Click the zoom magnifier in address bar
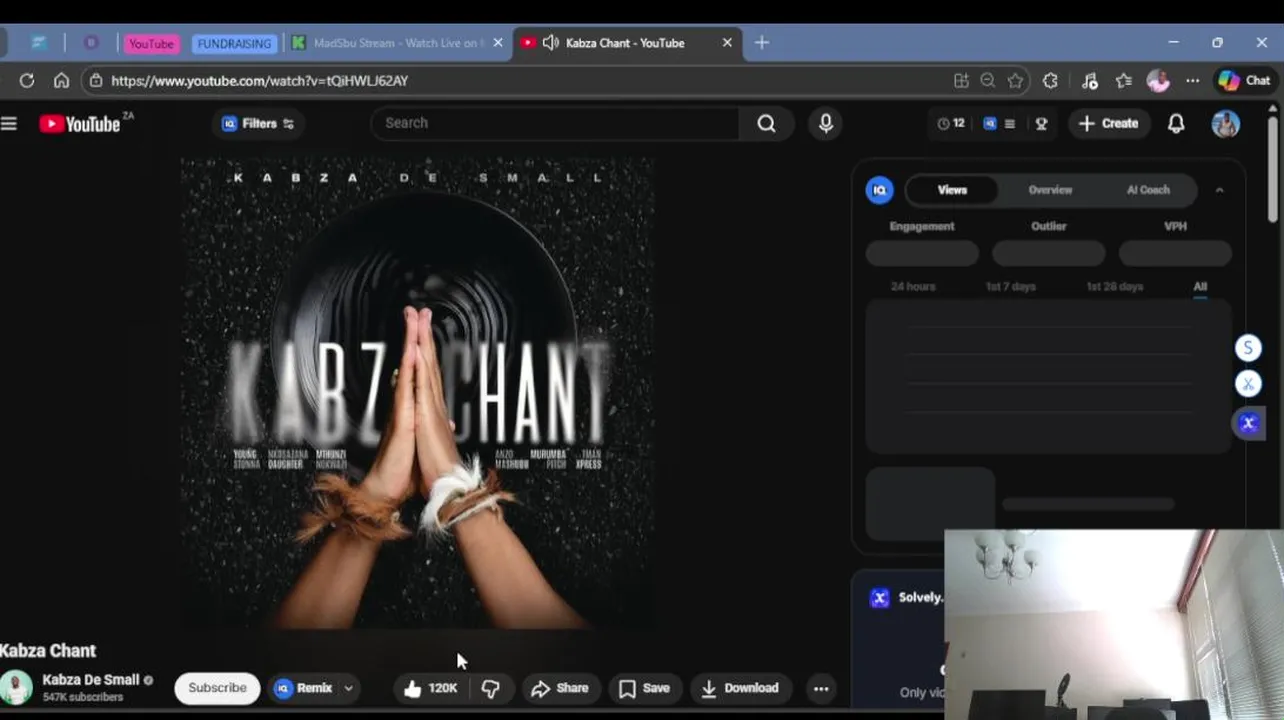The image size is (1284, 720). coord(988,80)
